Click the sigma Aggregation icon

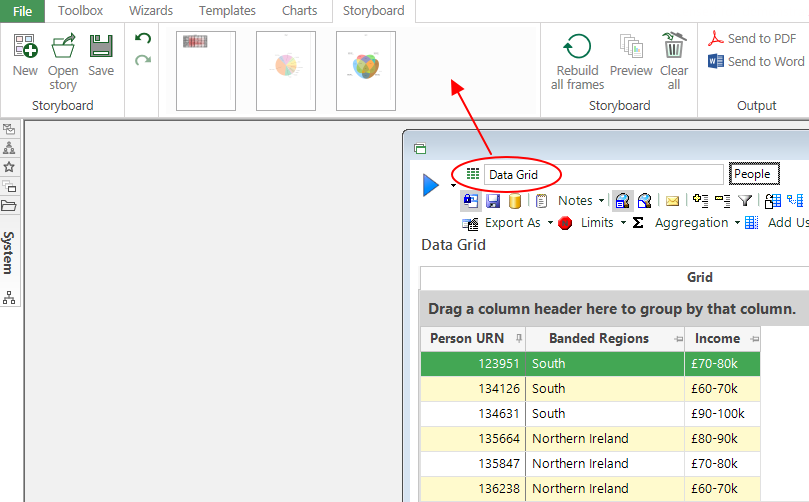[638, 223]
